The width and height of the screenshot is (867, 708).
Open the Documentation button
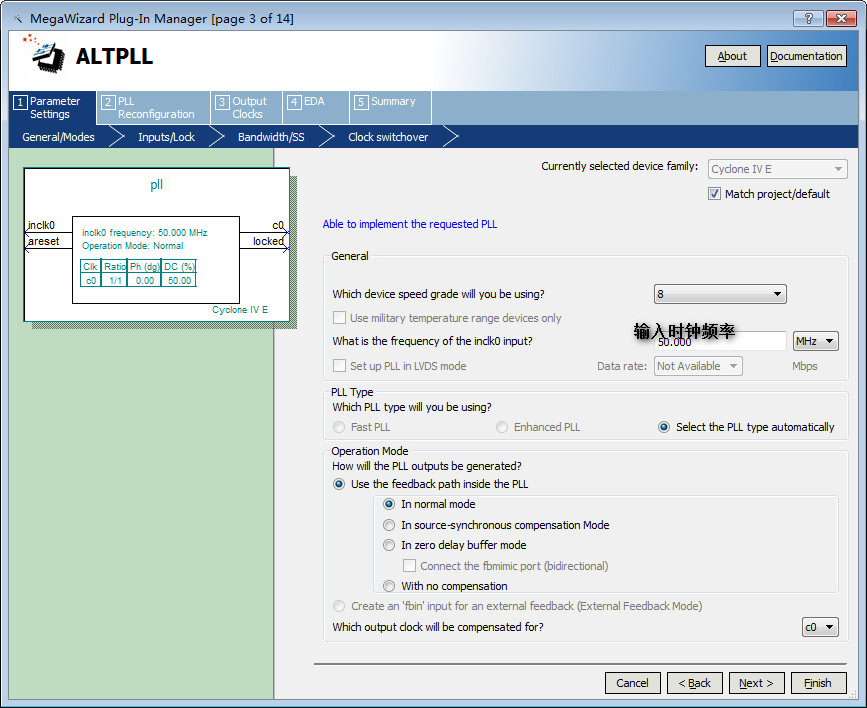coord(806,56)
